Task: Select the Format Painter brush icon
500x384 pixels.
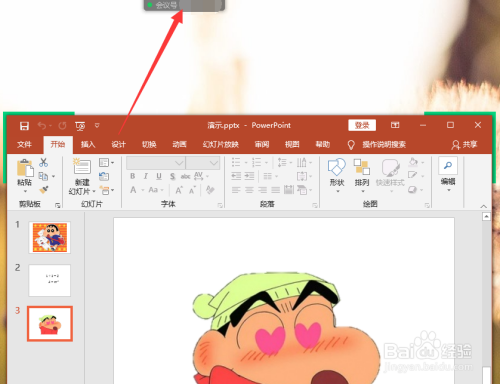Action: [x=44, y=190]
